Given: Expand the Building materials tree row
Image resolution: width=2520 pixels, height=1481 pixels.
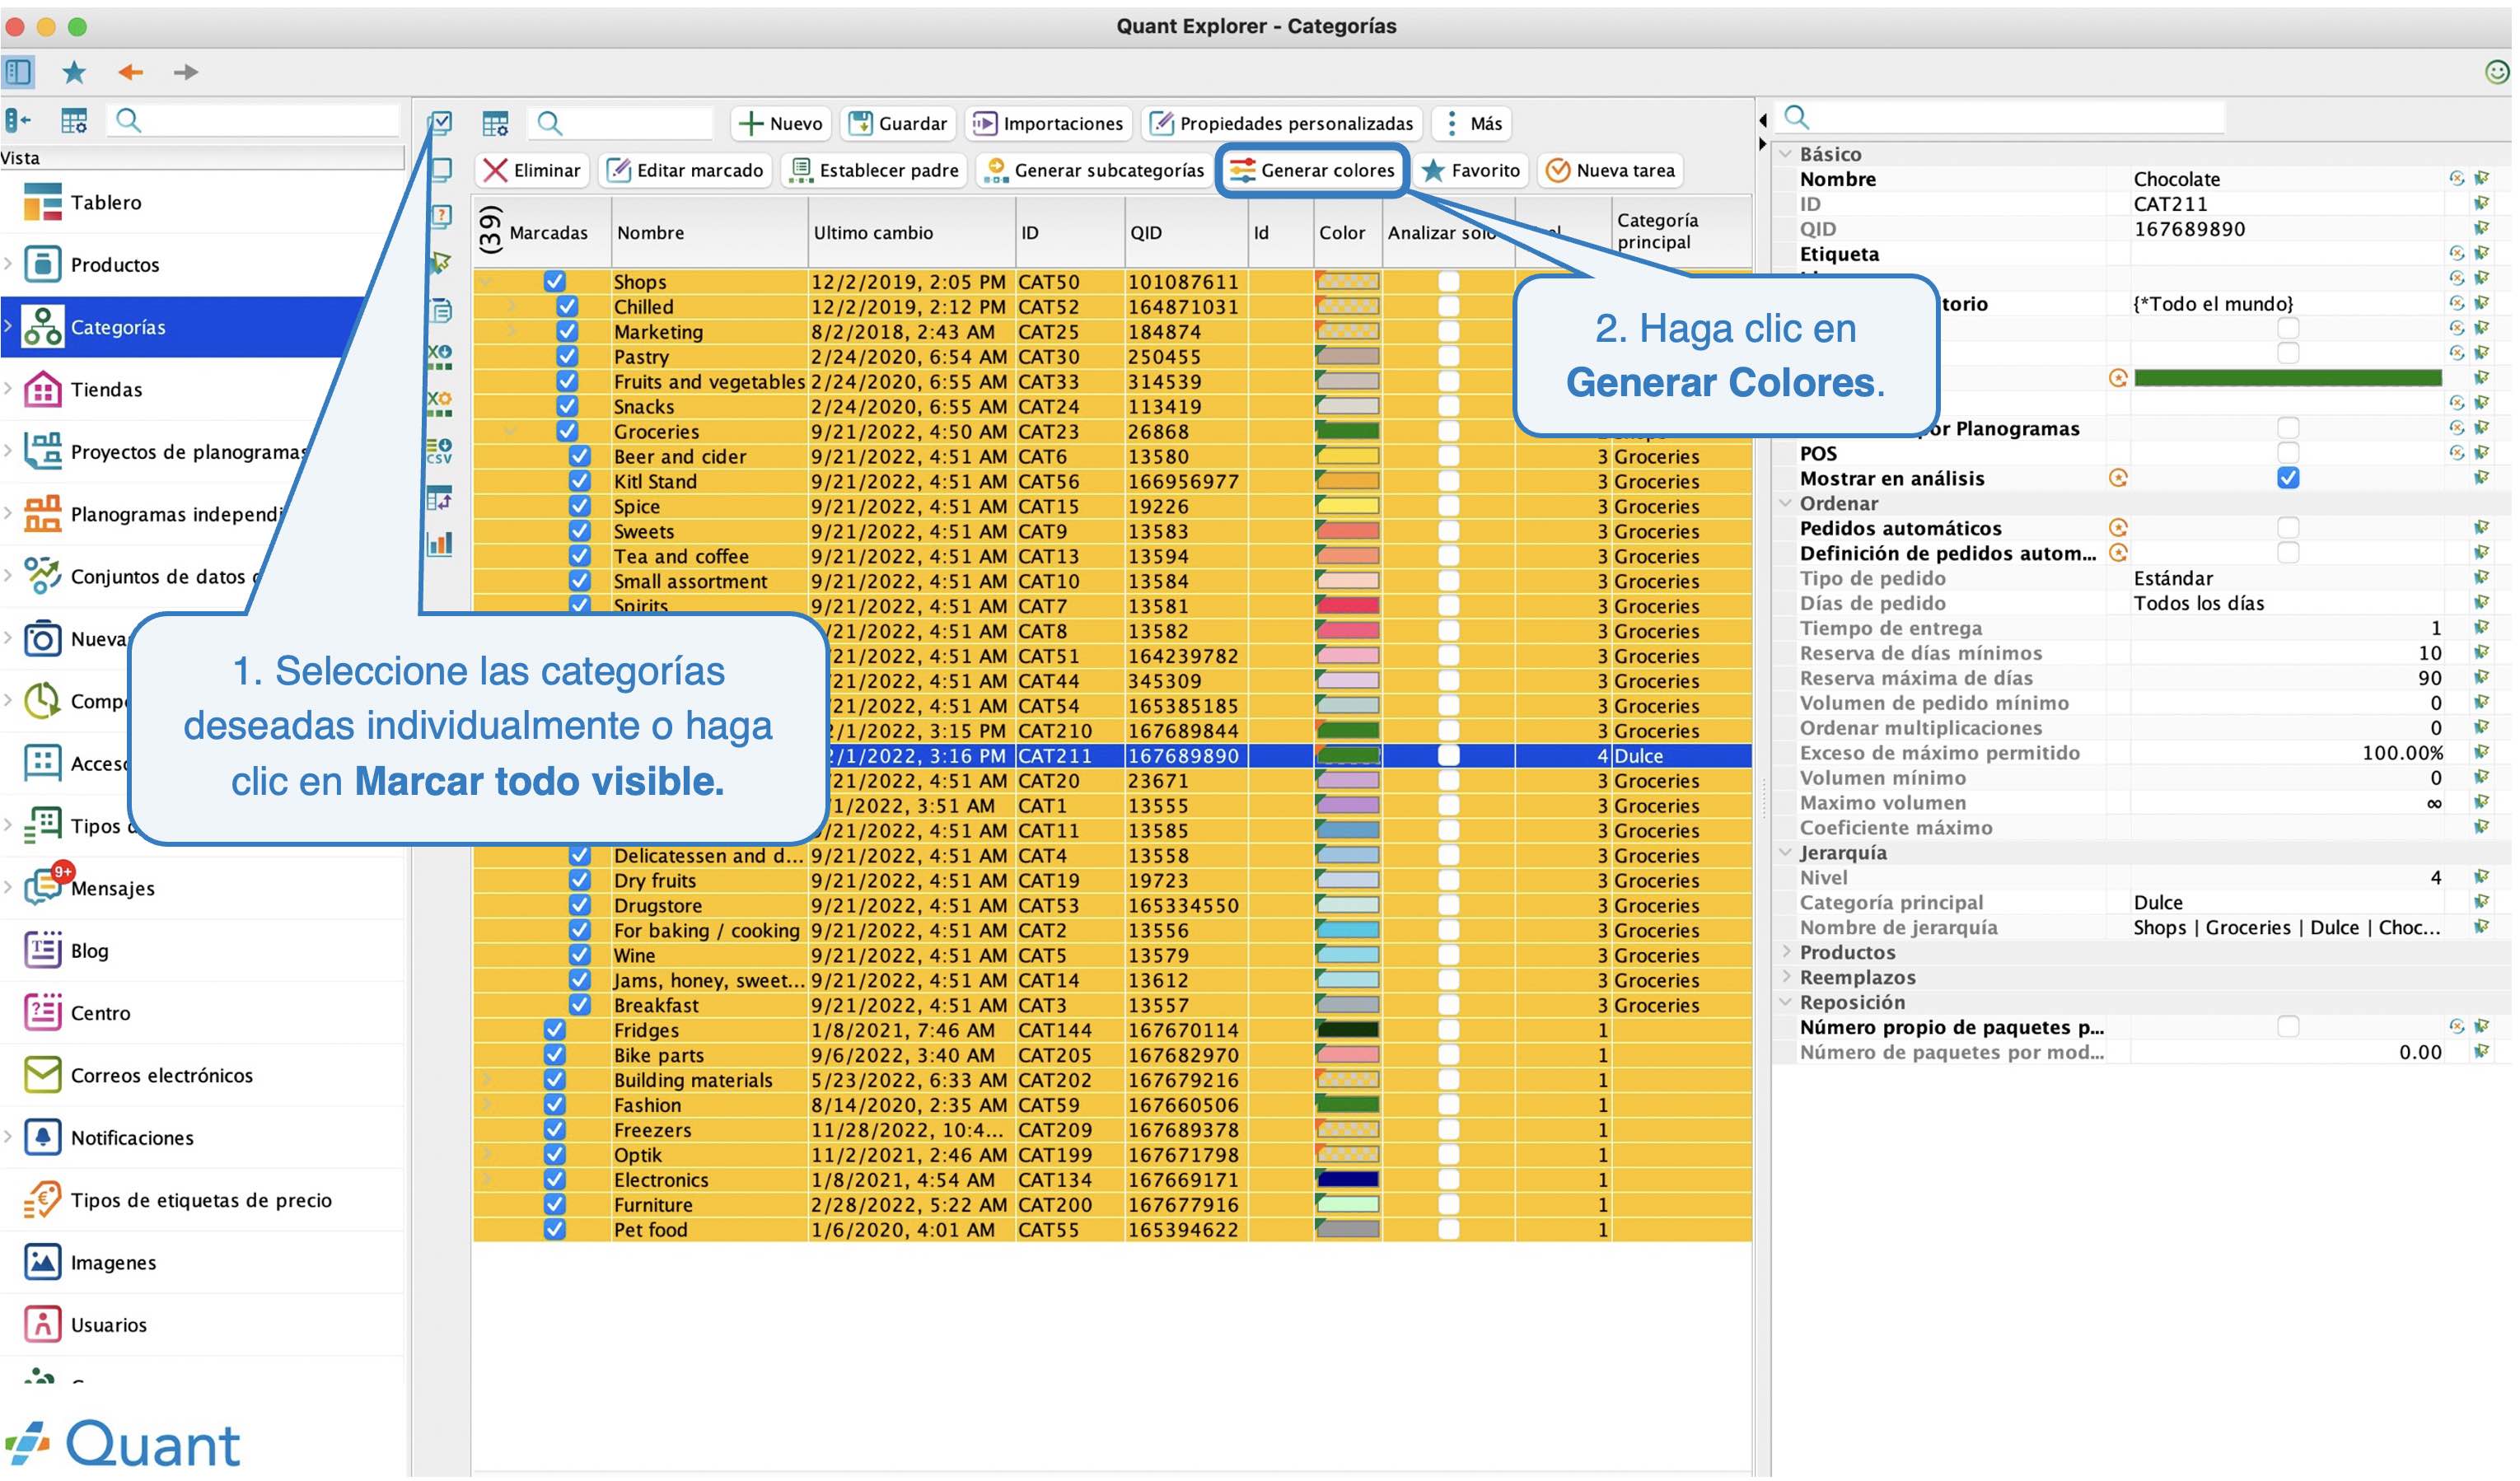Looking at the screenshot, I should [x=487, y=1080].
